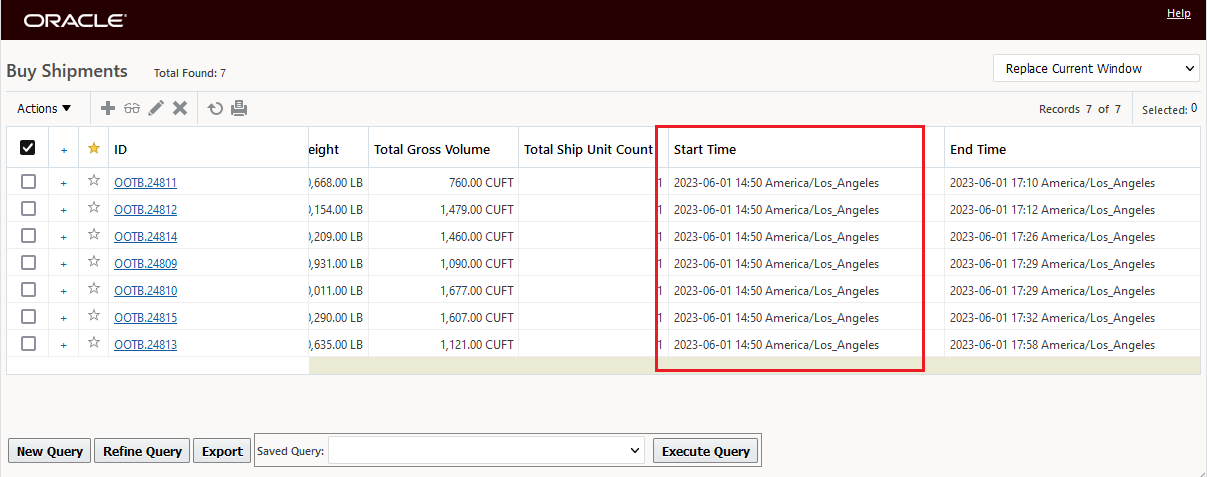Screen dimensions: 1207x477
Task: Select the 1,479.00 CUFT volume cell
Action: 443,210
